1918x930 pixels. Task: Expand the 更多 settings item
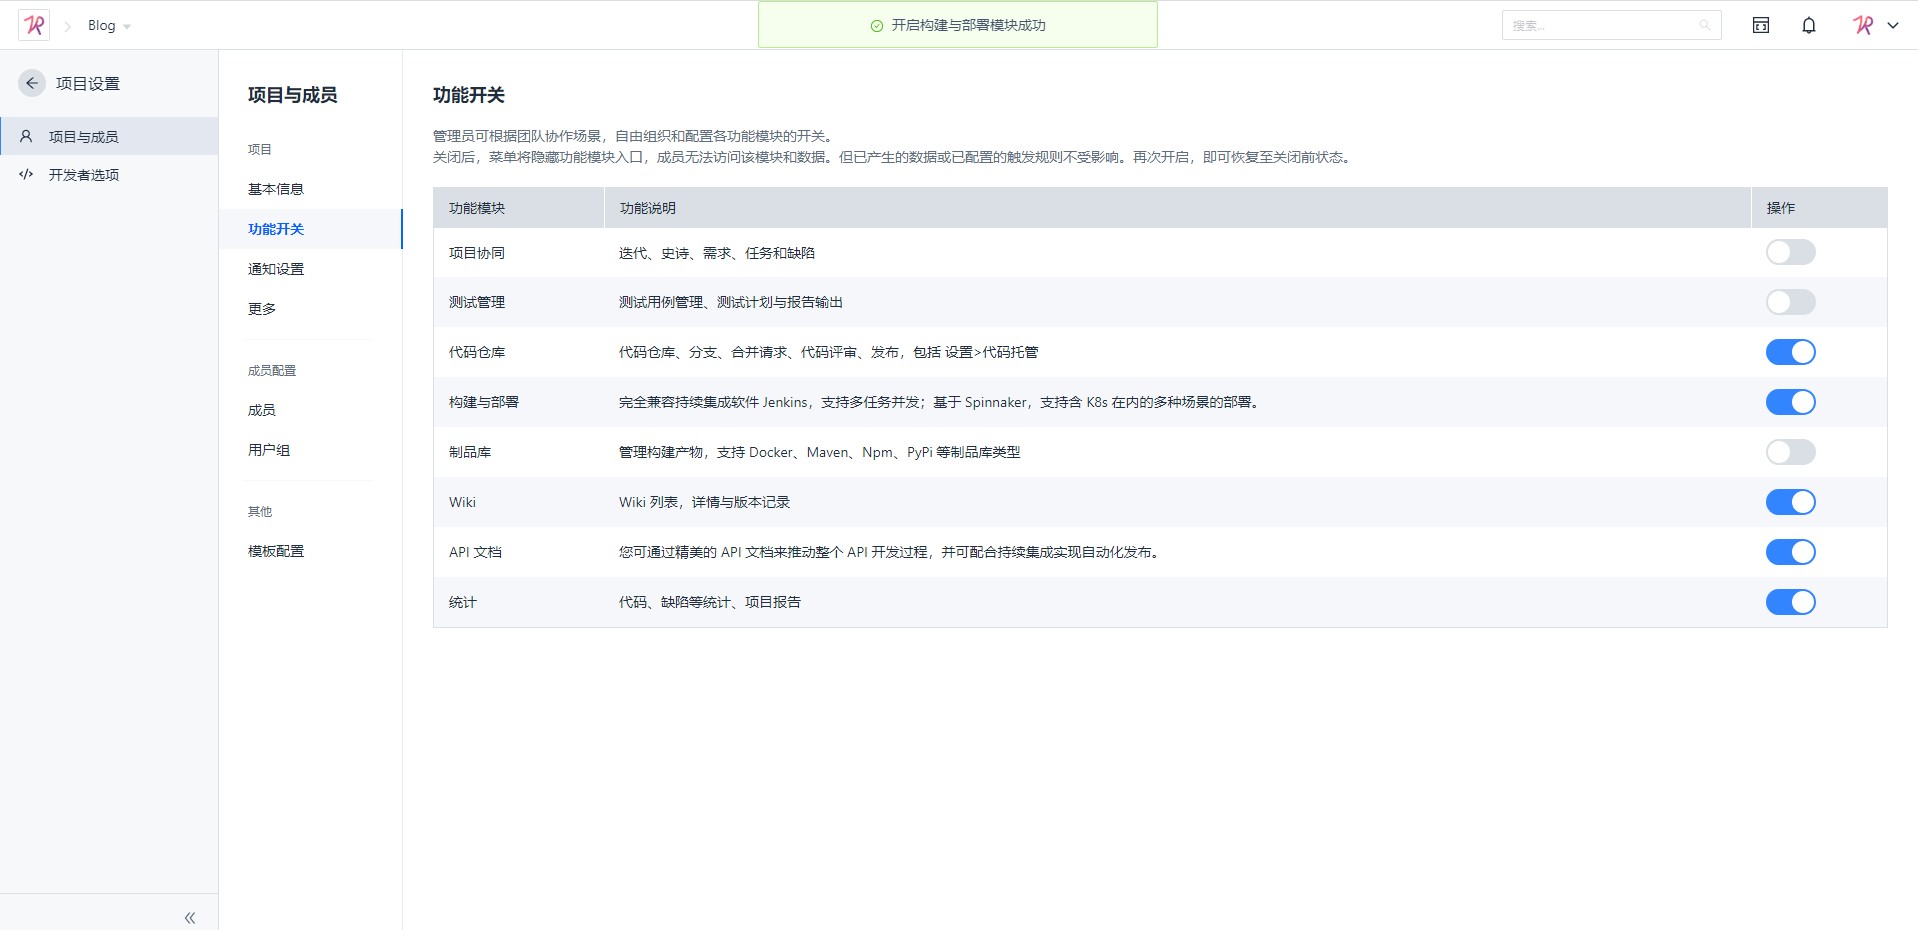pyautogui.click(x=262, y=309)
